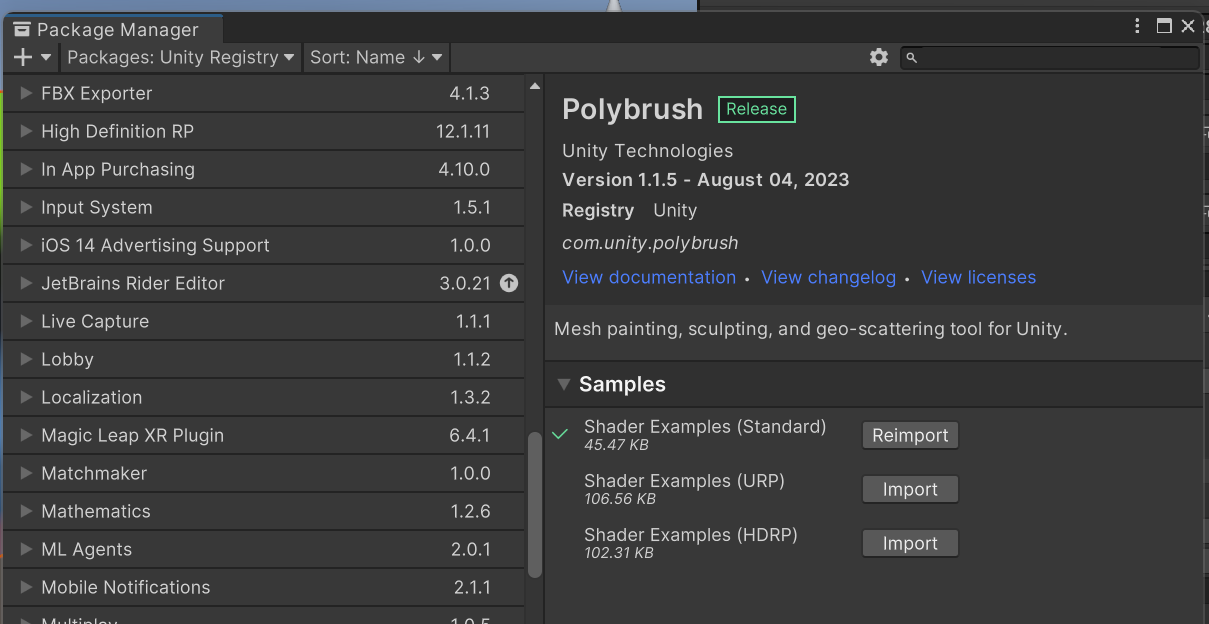Viewport: 1209px width, 624px height.
Task: Reimport Shader Examples (Standard)
Action: (x=910, y=435)
